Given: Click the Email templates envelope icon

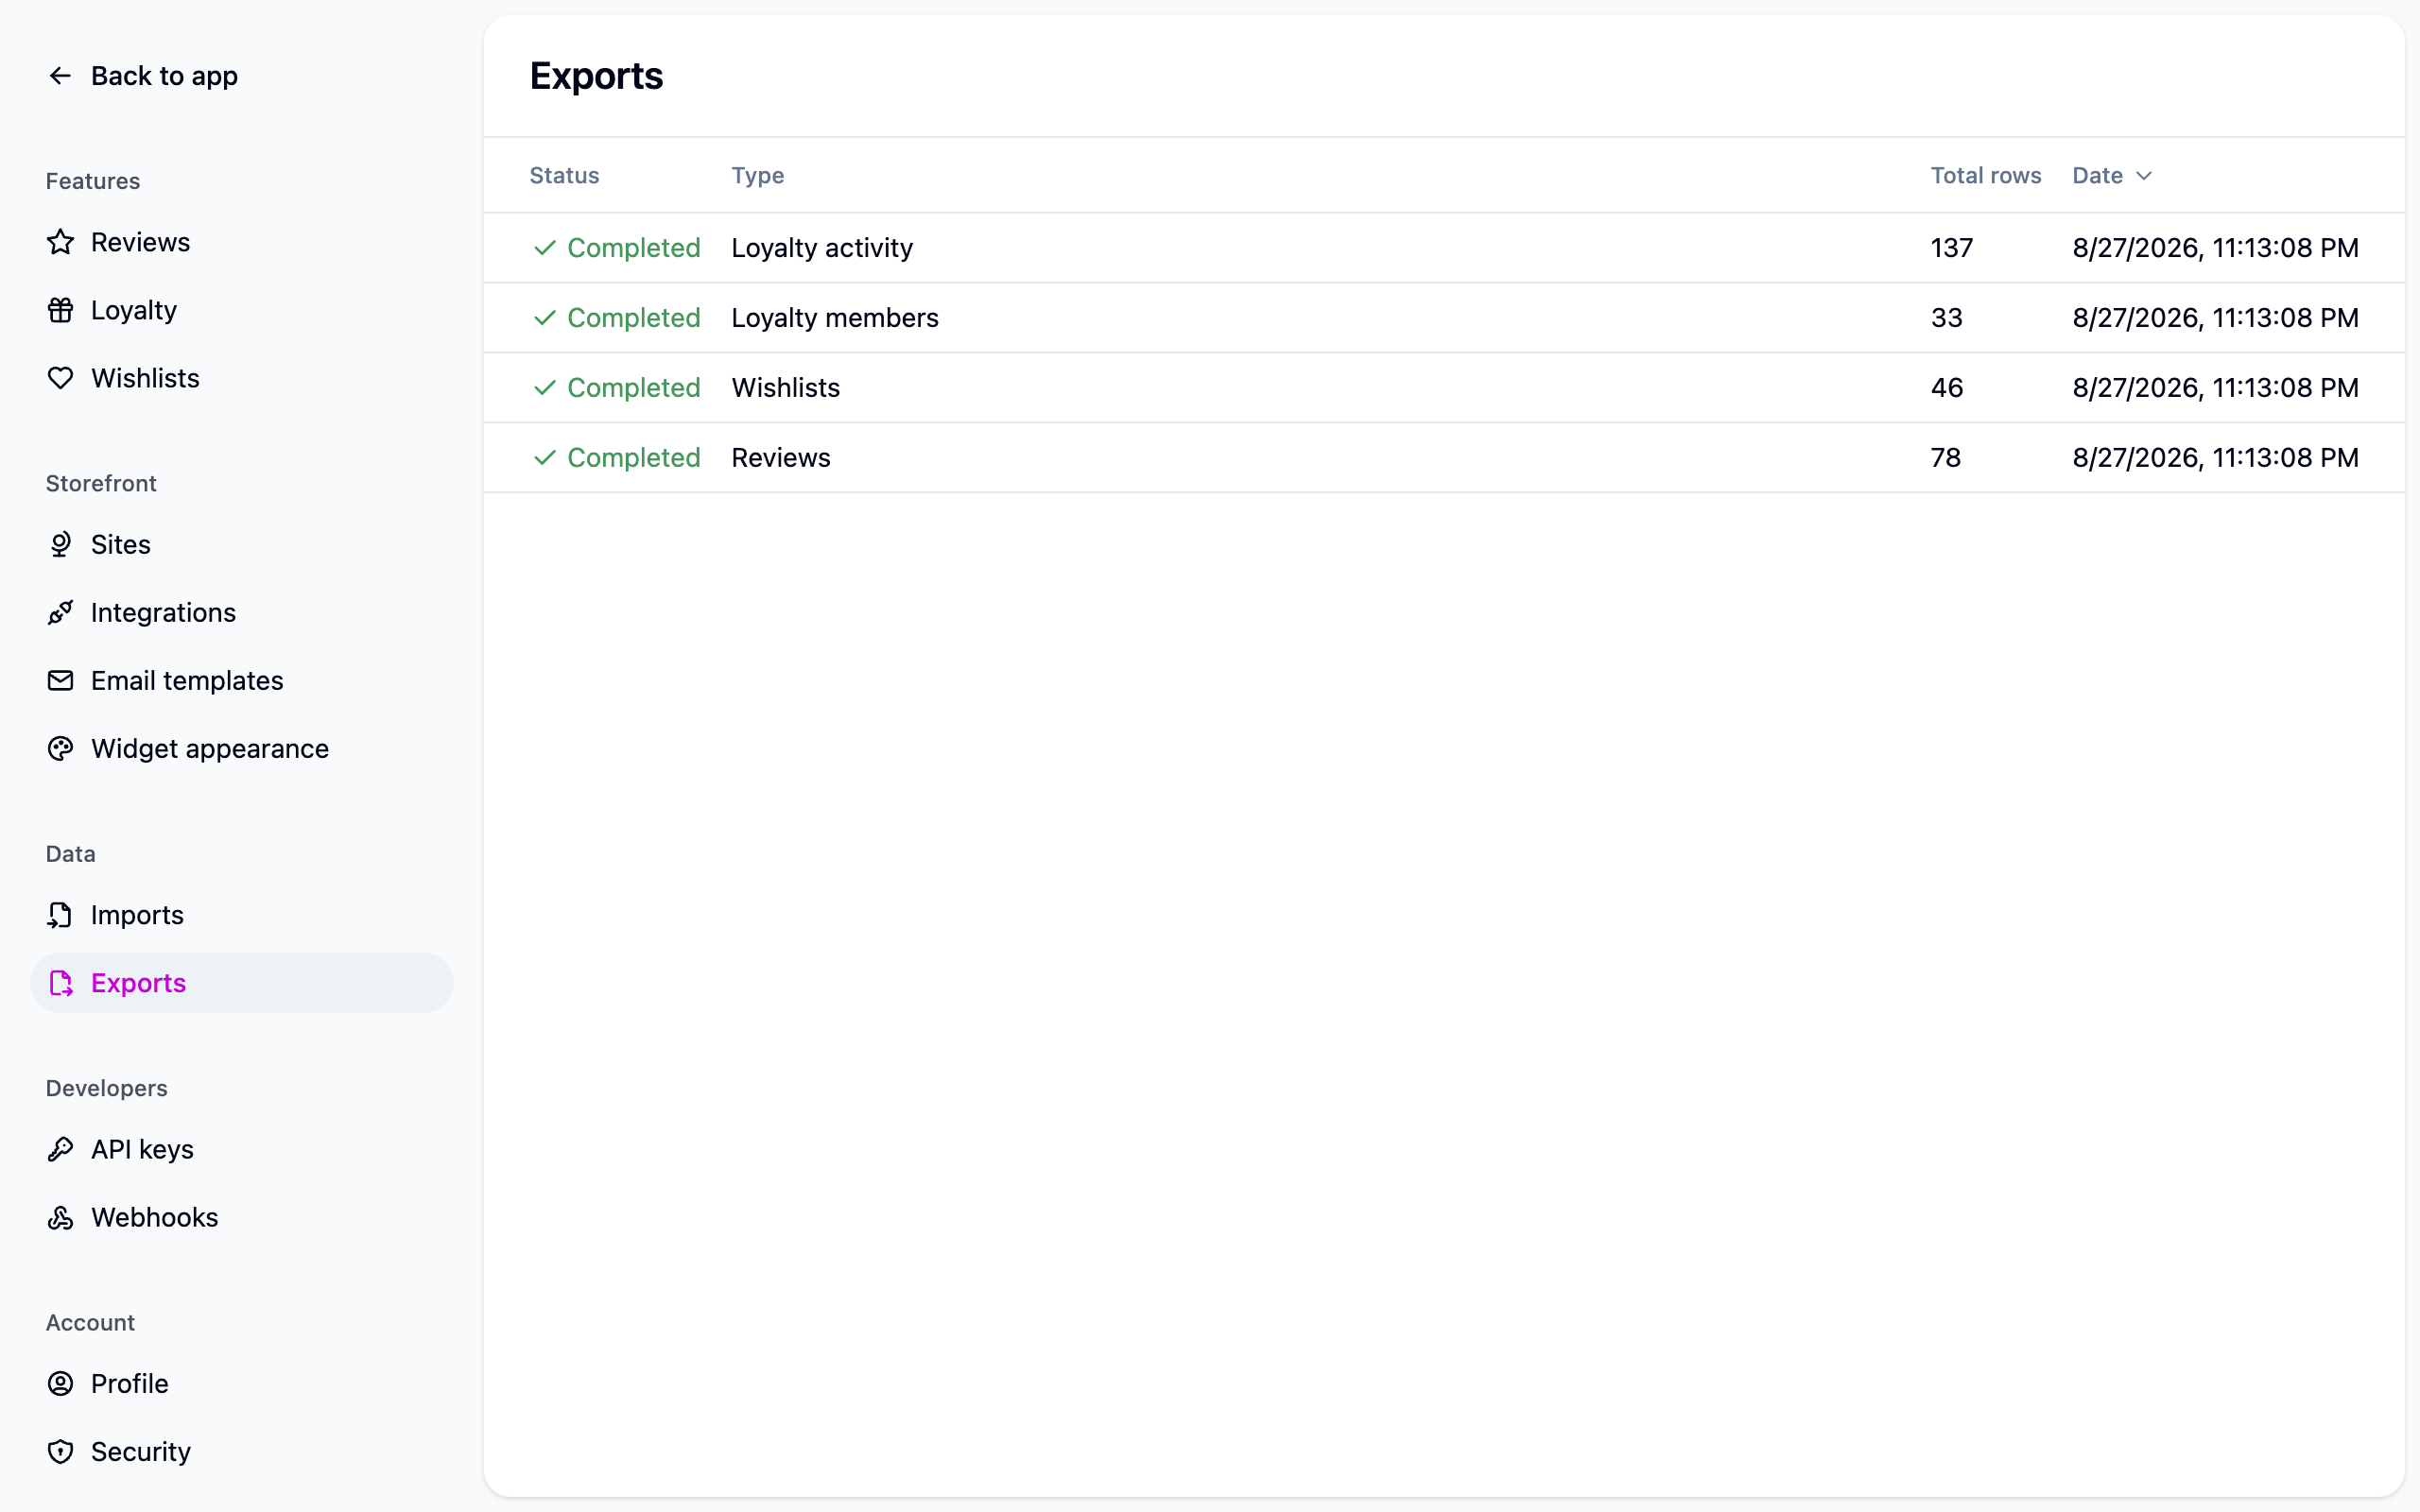Looking at the screenshot, I should click(x=60, y=680).
